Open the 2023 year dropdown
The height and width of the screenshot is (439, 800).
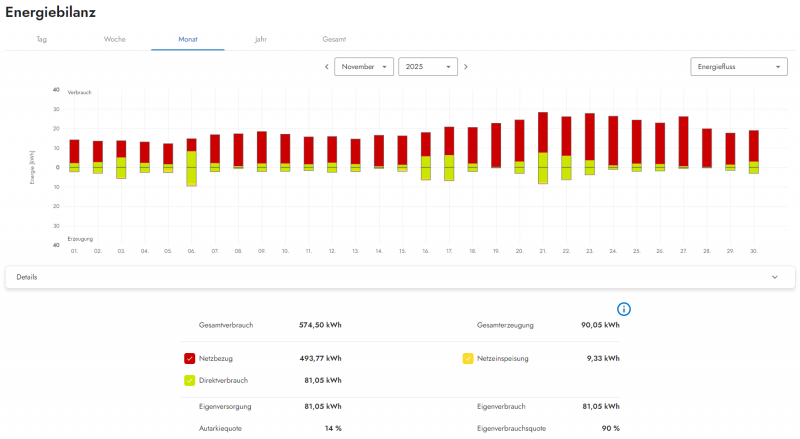(x=427, y=67)
